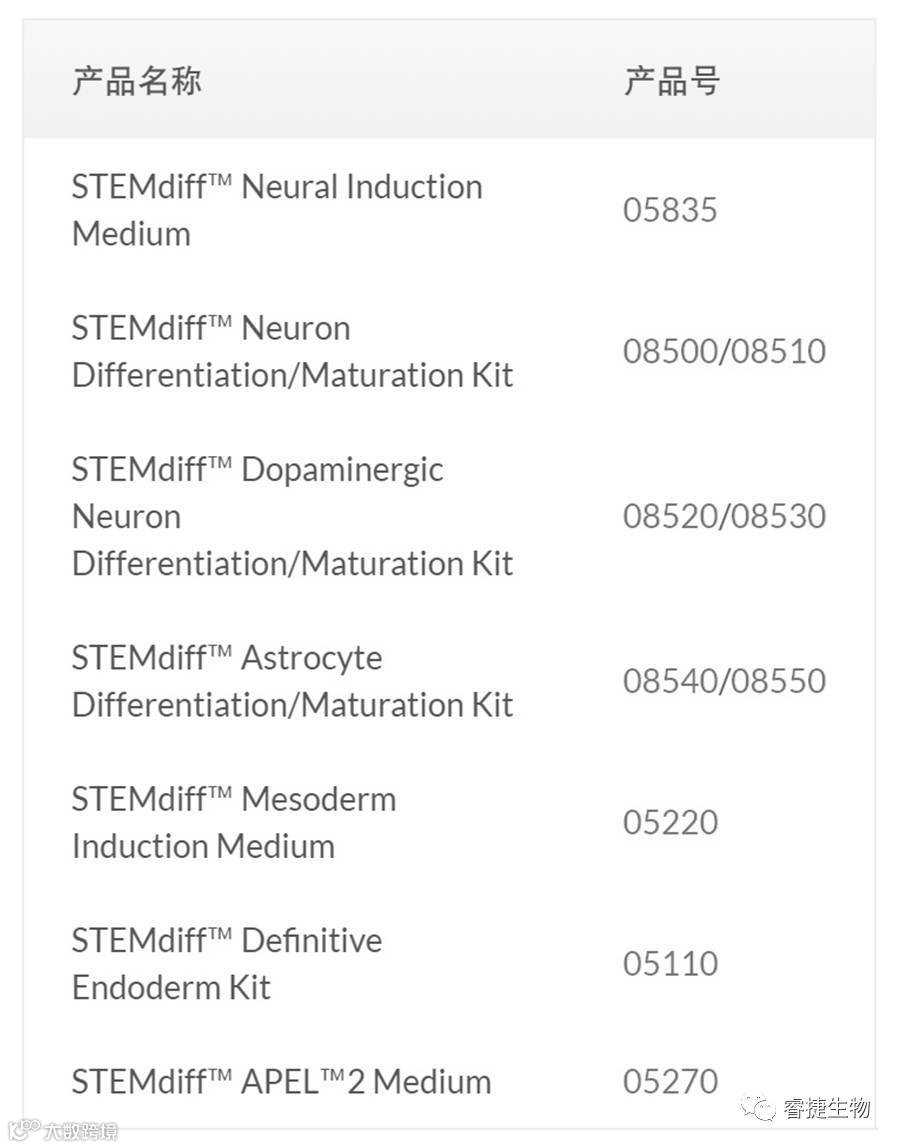
Task: Click product number 08520/08530
Action: 724,516
